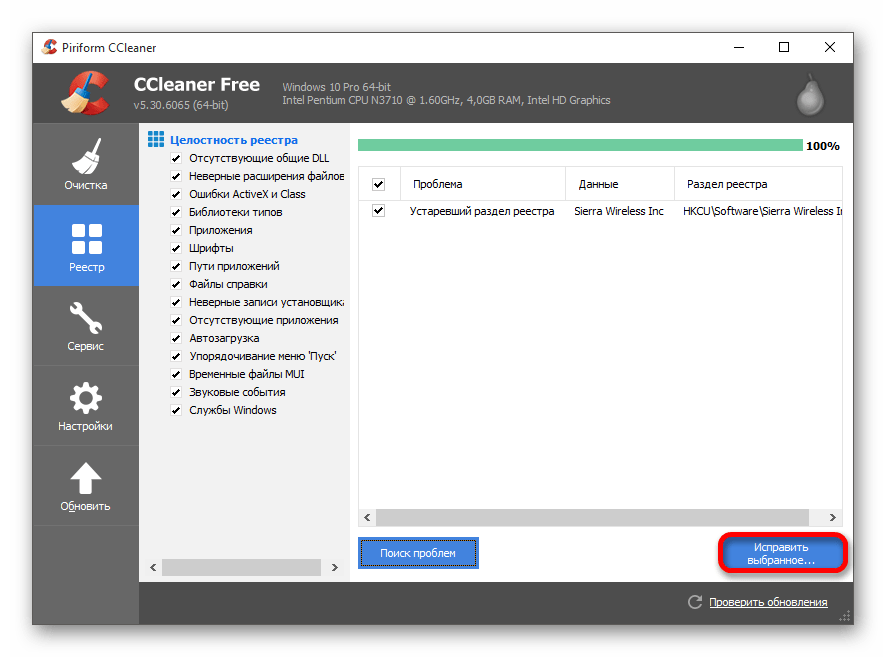Select the Реестр grid icon in sidebar
Image resolution: width=886 pixels, height=657 pixels.
[86, 246]
